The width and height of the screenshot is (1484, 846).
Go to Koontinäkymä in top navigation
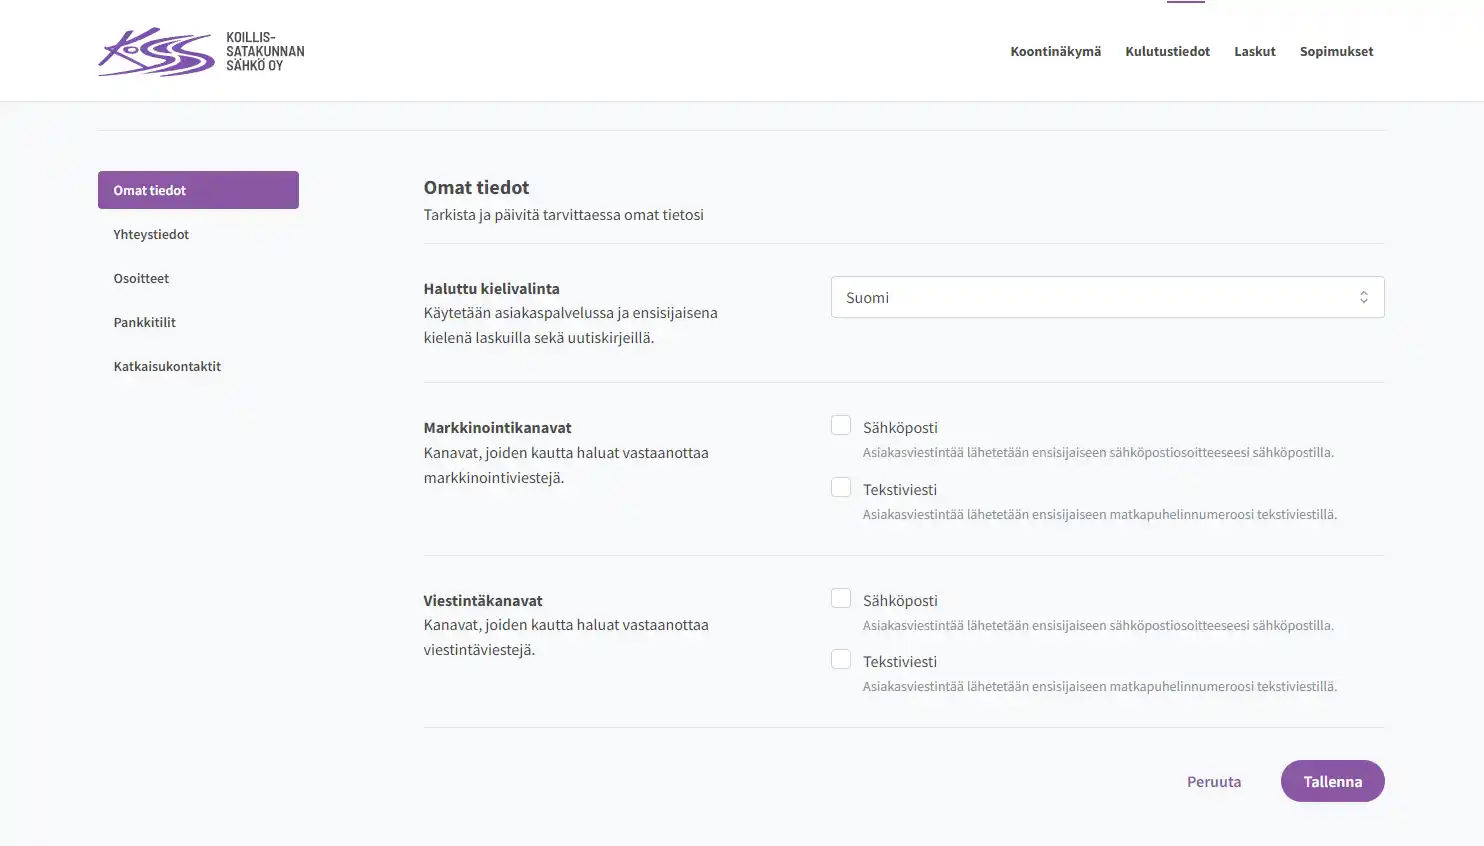point(1055,52)
